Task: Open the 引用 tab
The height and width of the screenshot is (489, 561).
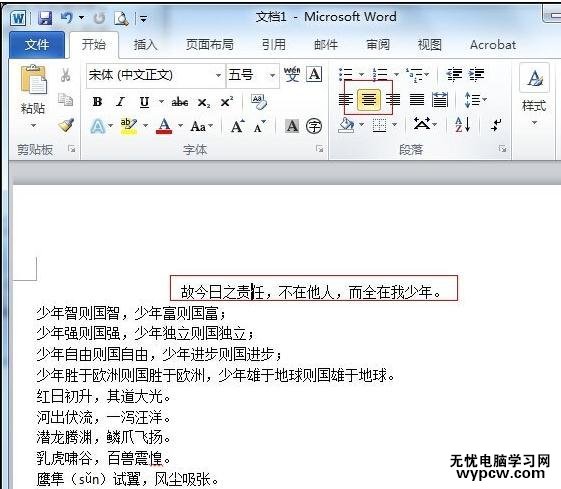Action: tap(274, 45)
